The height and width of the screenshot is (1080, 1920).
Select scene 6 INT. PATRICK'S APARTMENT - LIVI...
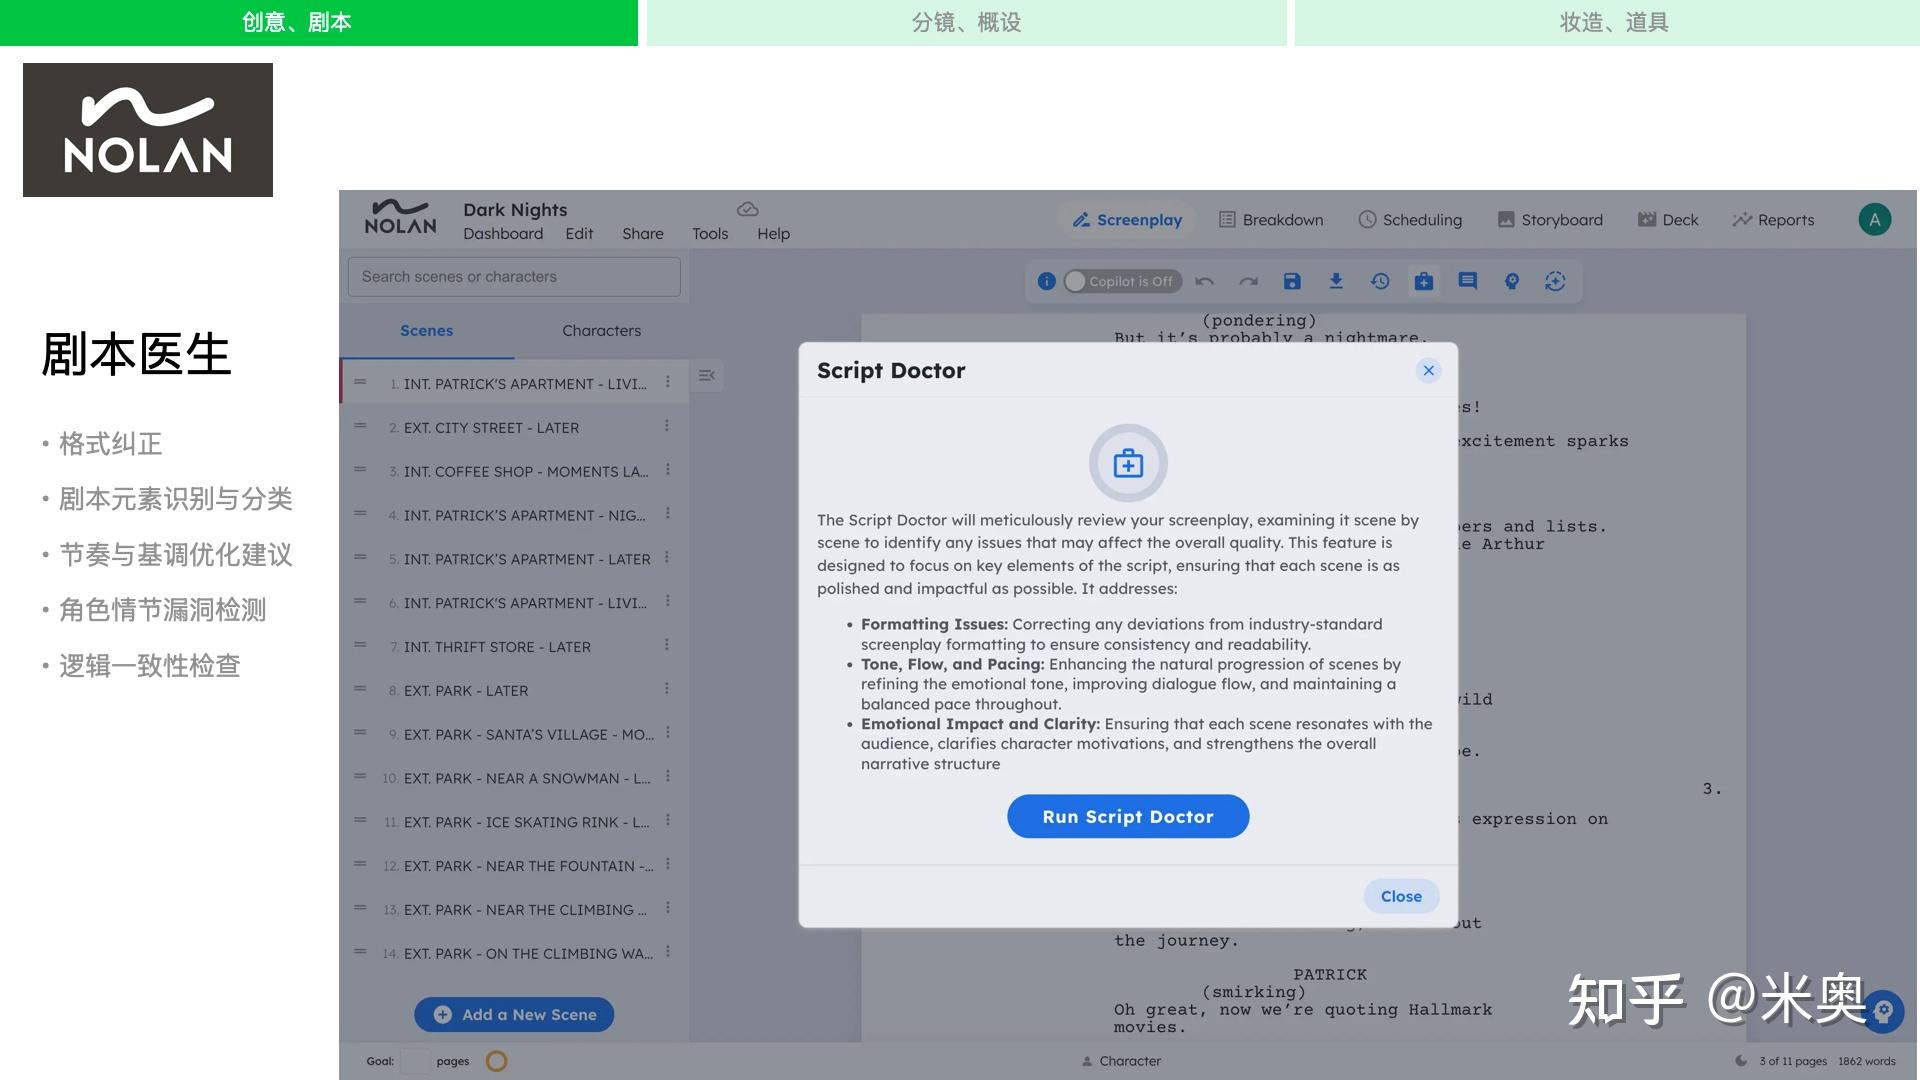pyautogui.click(x=514, y=603)
